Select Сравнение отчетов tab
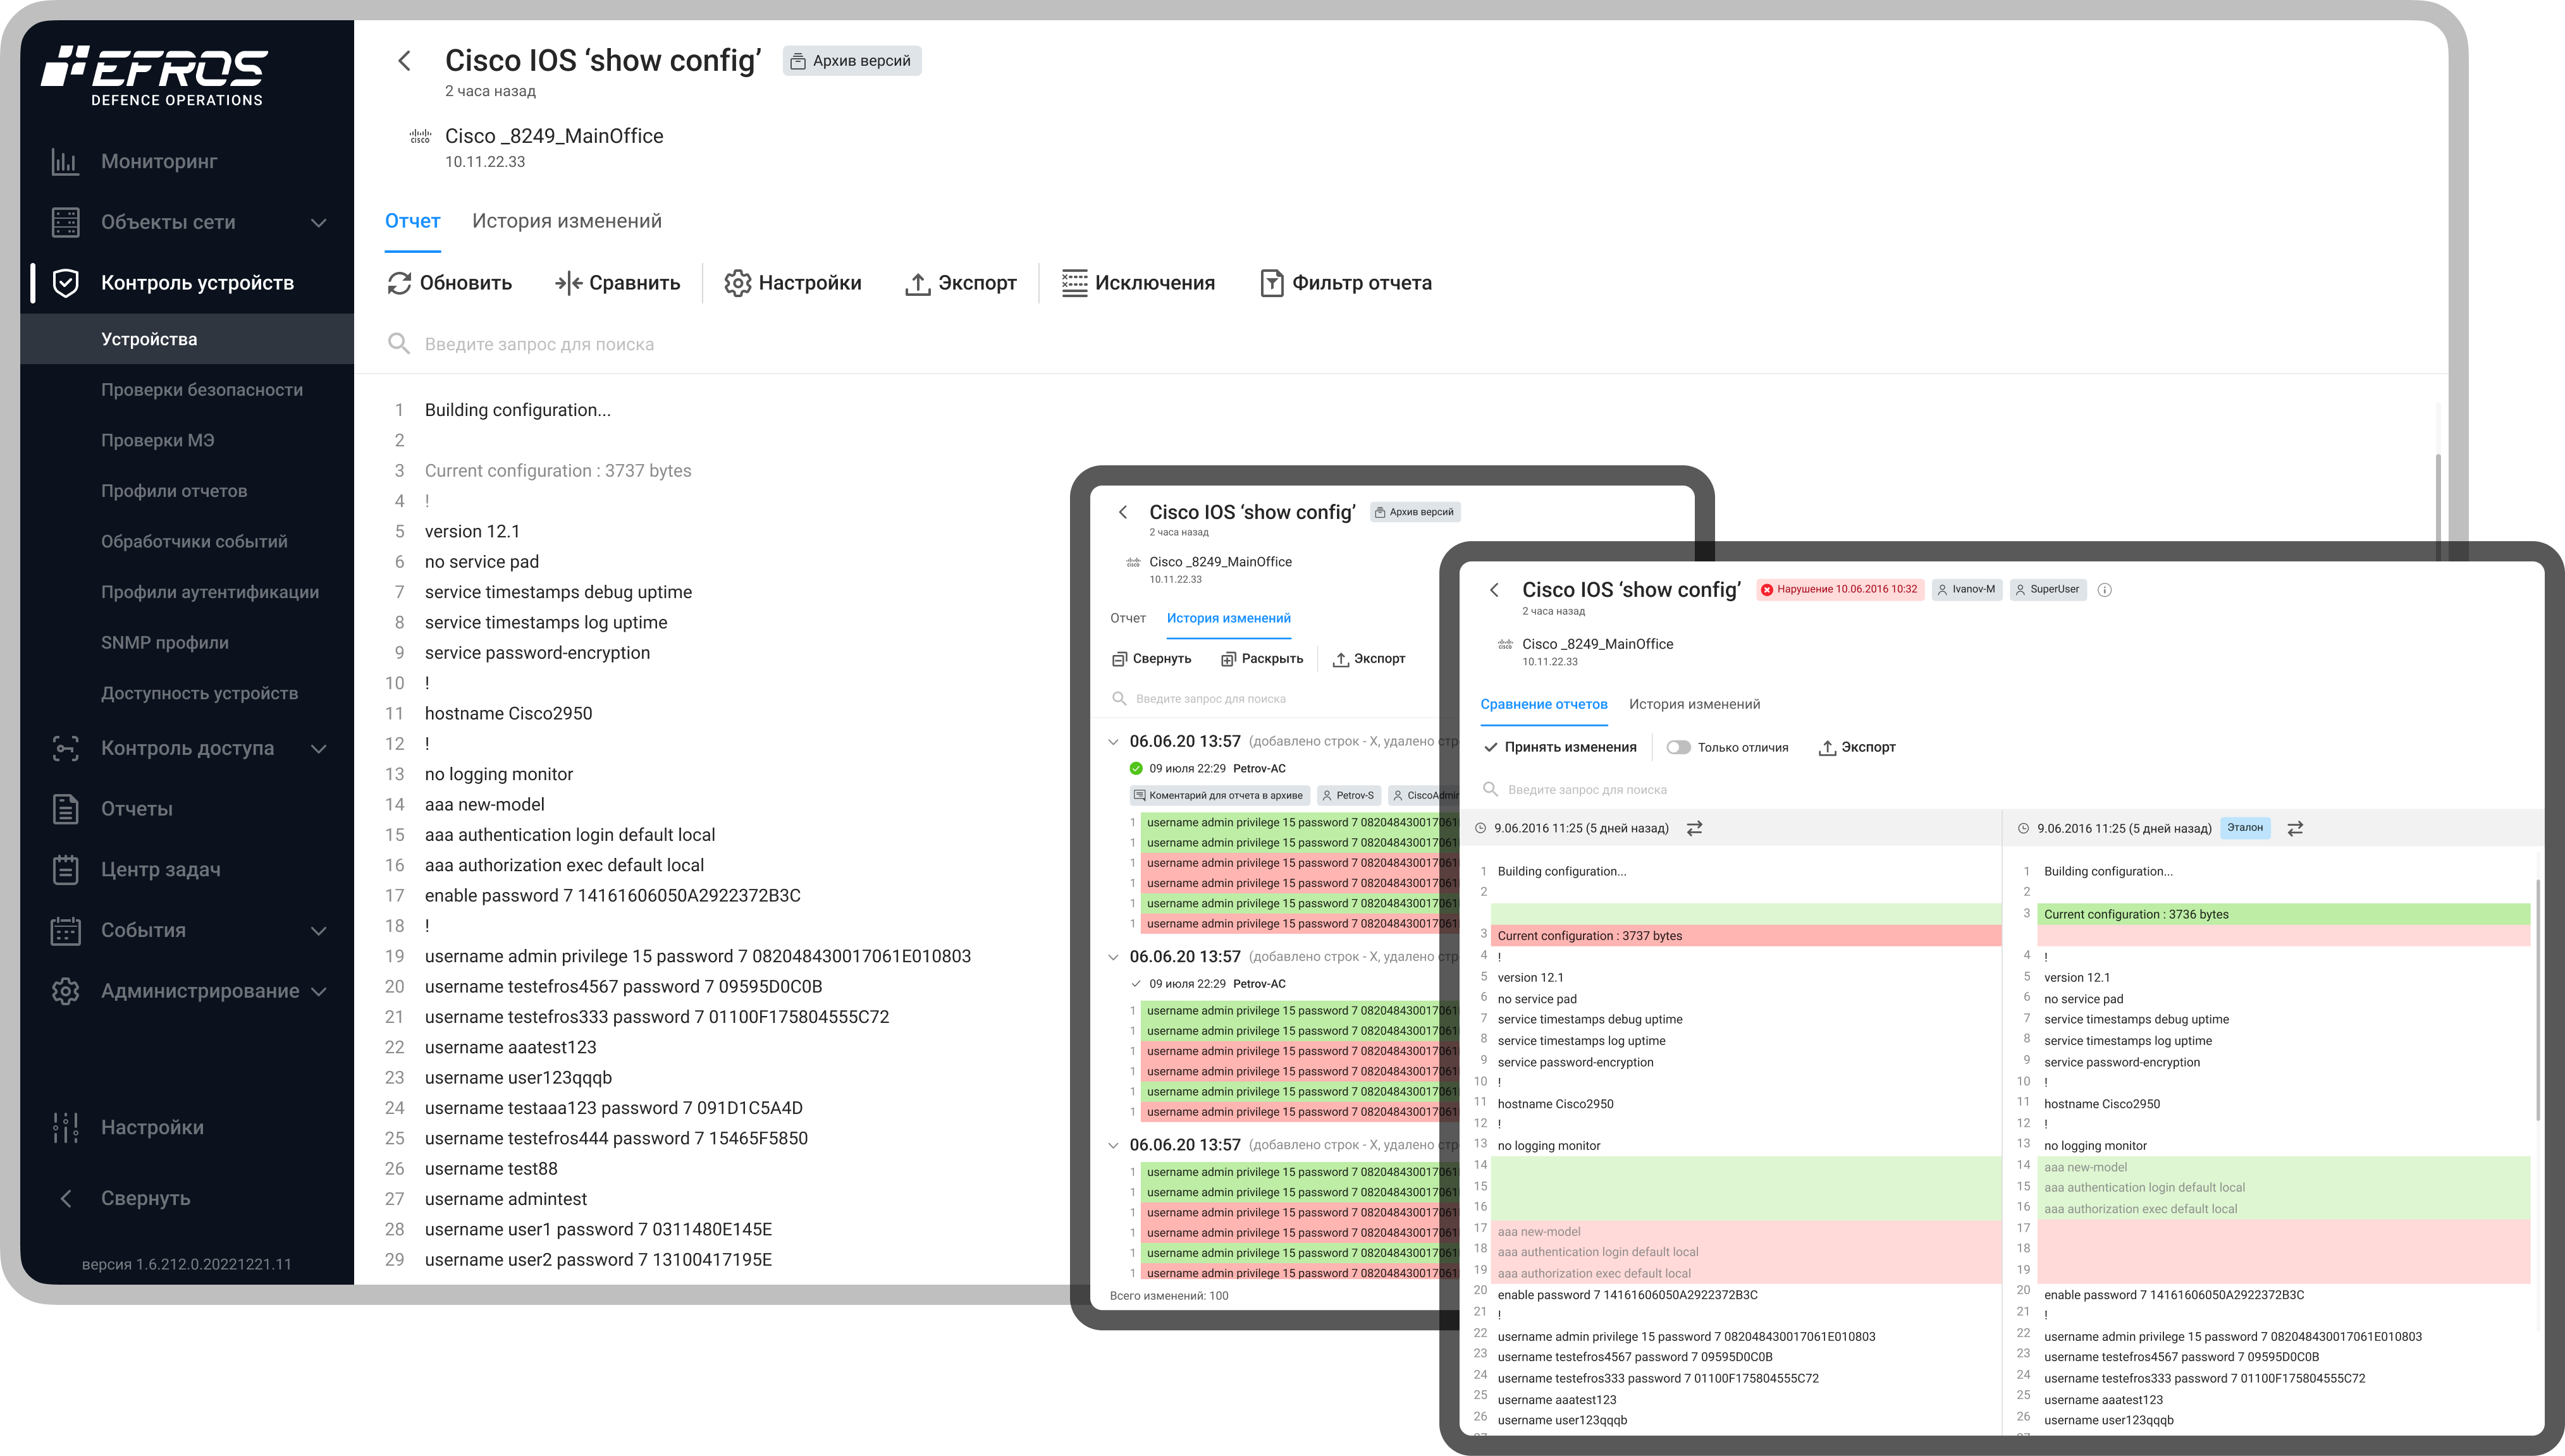 tap(1544, 704)
